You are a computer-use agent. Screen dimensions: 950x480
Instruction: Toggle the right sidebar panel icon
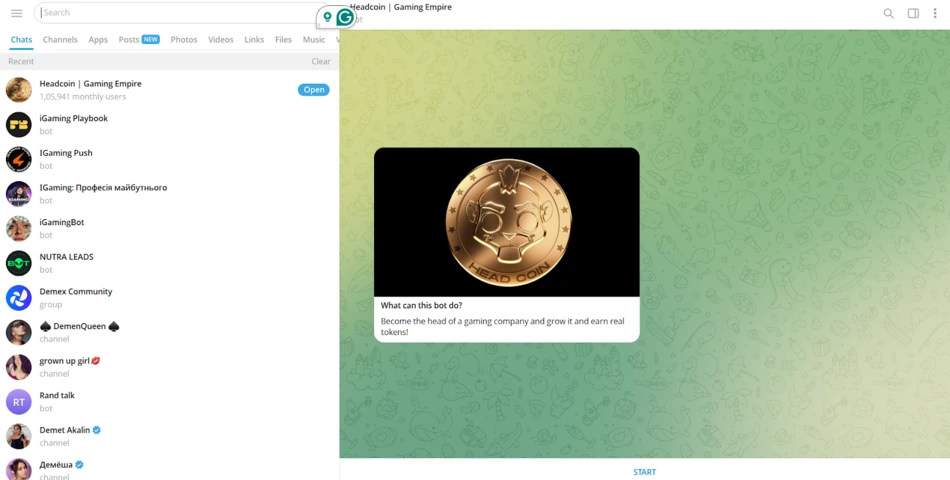913,13
